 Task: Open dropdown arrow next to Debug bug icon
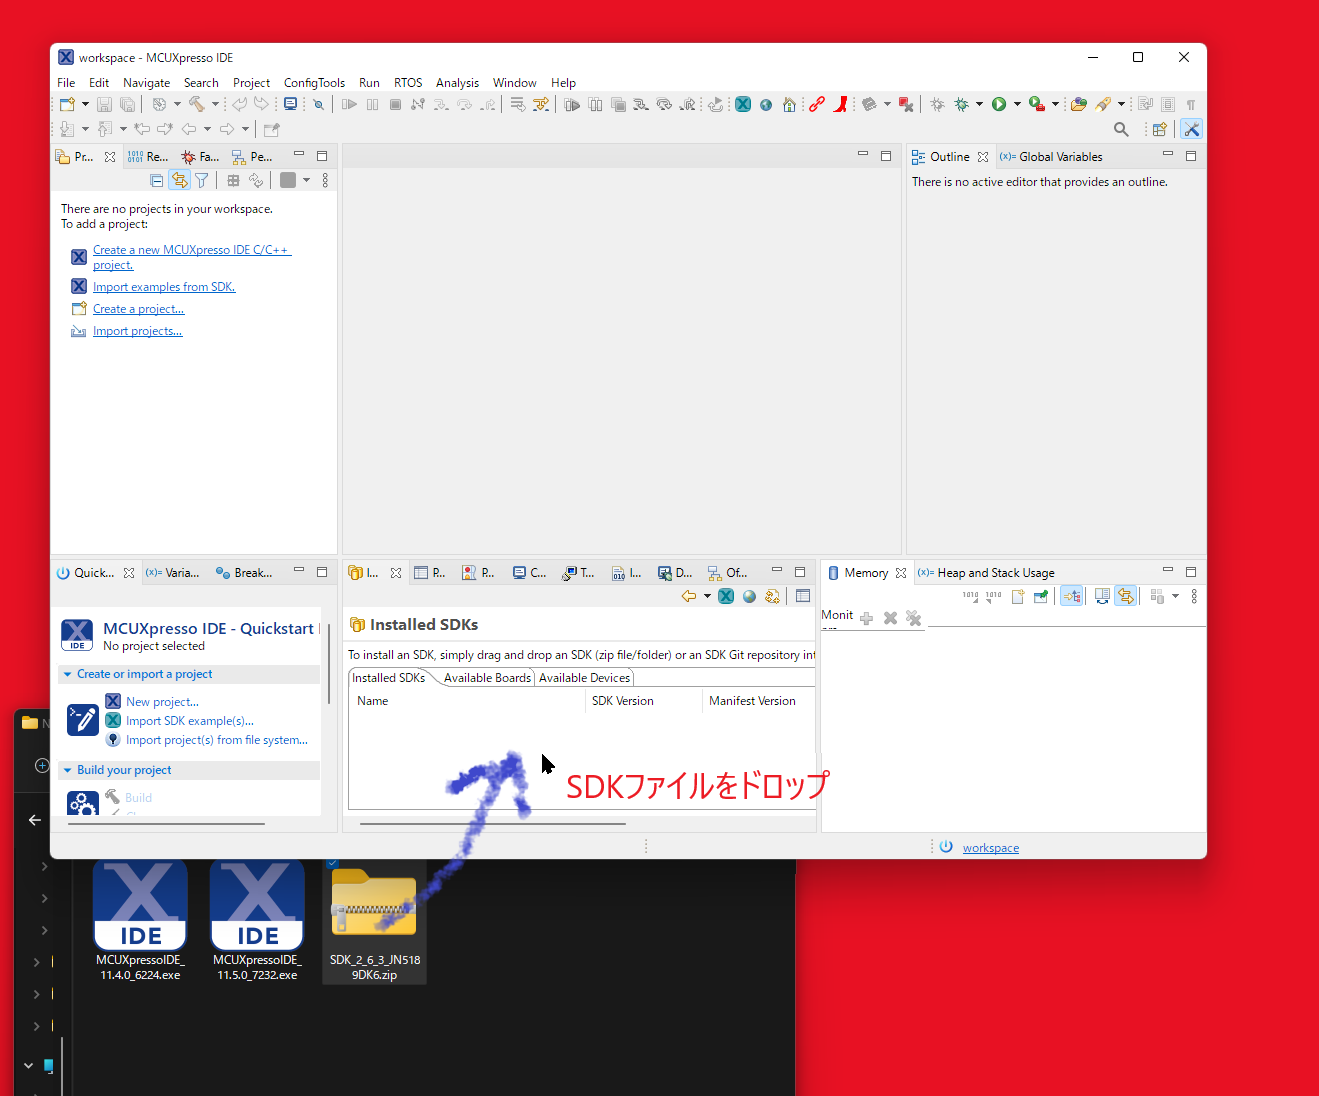tap(979, 104)
